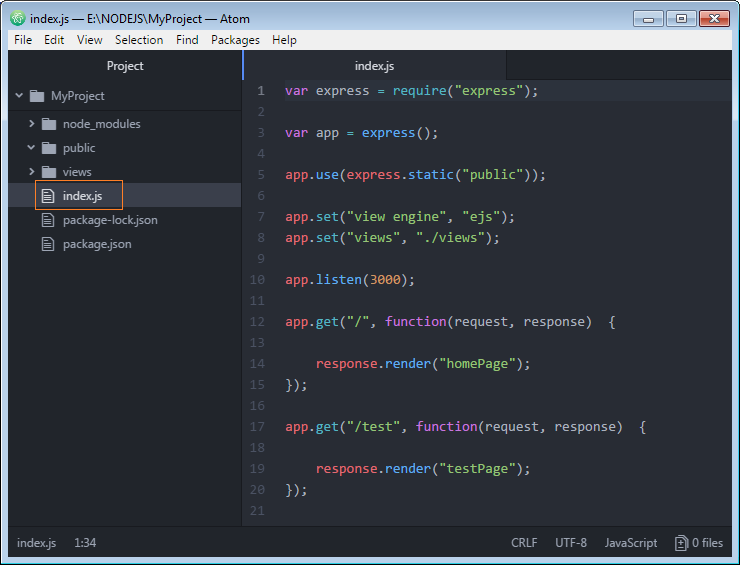
Task: Select MyProject label in tree view
Action: 78,96
